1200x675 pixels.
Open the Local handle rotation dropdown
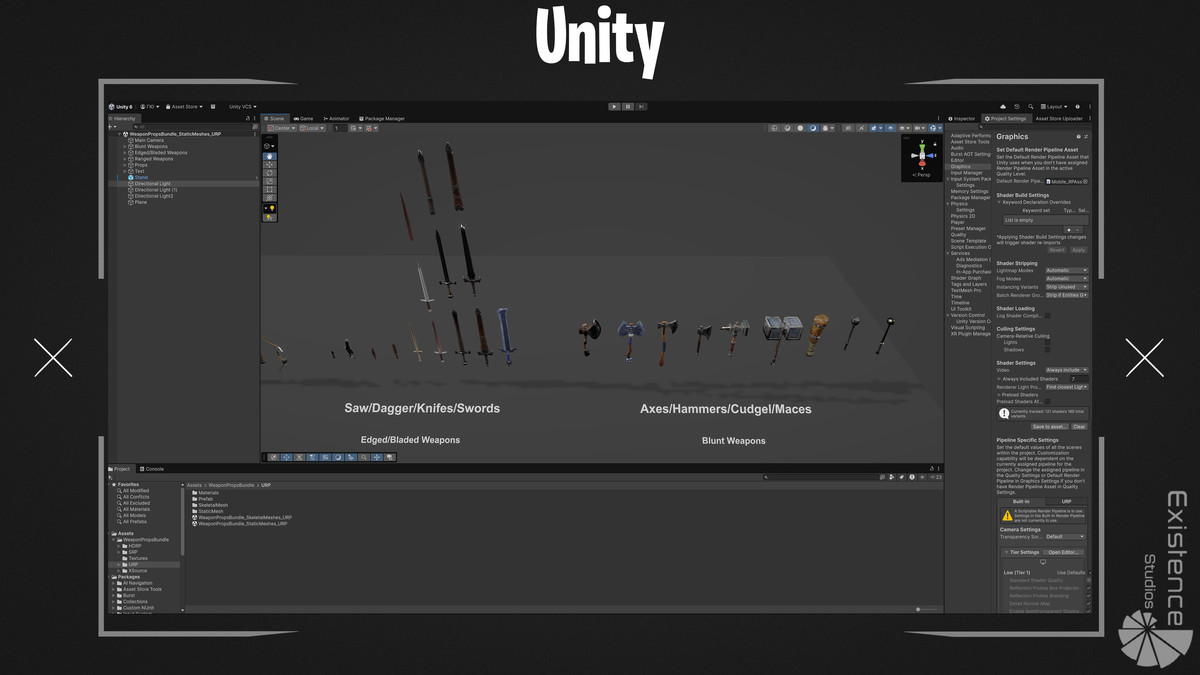[x=312, y=128]
